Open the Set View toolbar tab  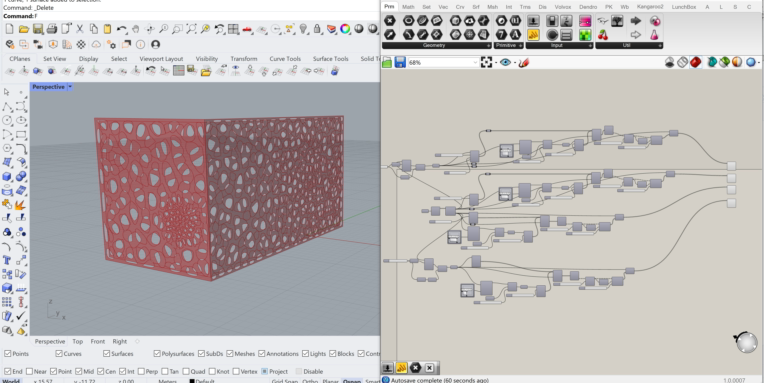point(55,58)
